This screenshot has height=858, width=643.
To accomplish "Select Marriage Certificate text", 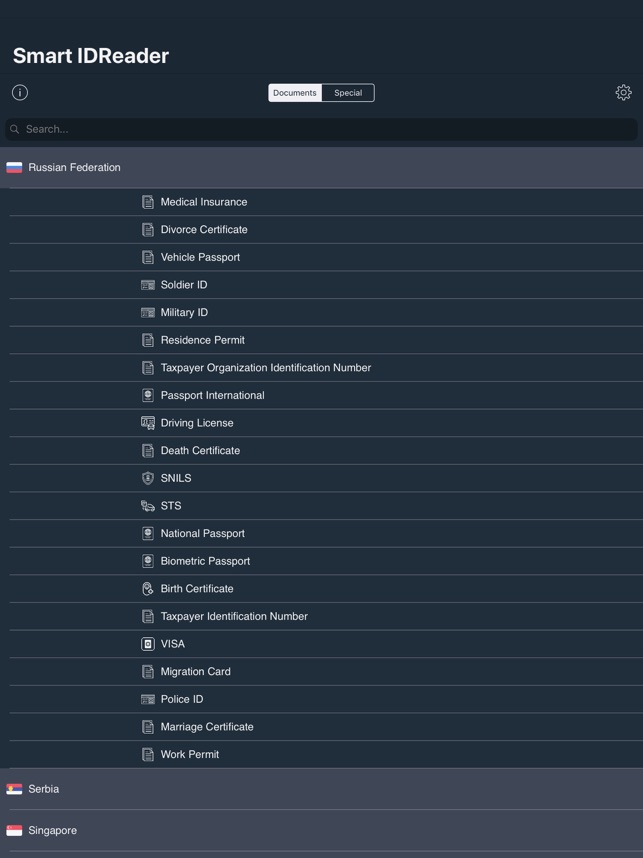I will point(207,727).
